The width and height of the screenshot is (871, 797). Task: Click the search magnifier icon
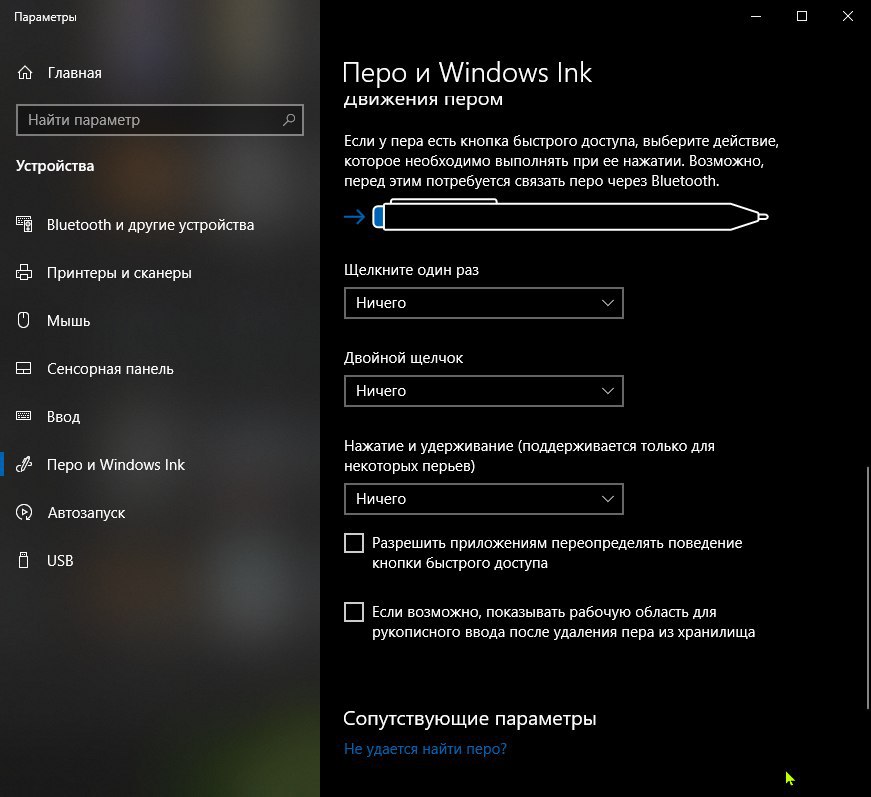tap(288, 119)
